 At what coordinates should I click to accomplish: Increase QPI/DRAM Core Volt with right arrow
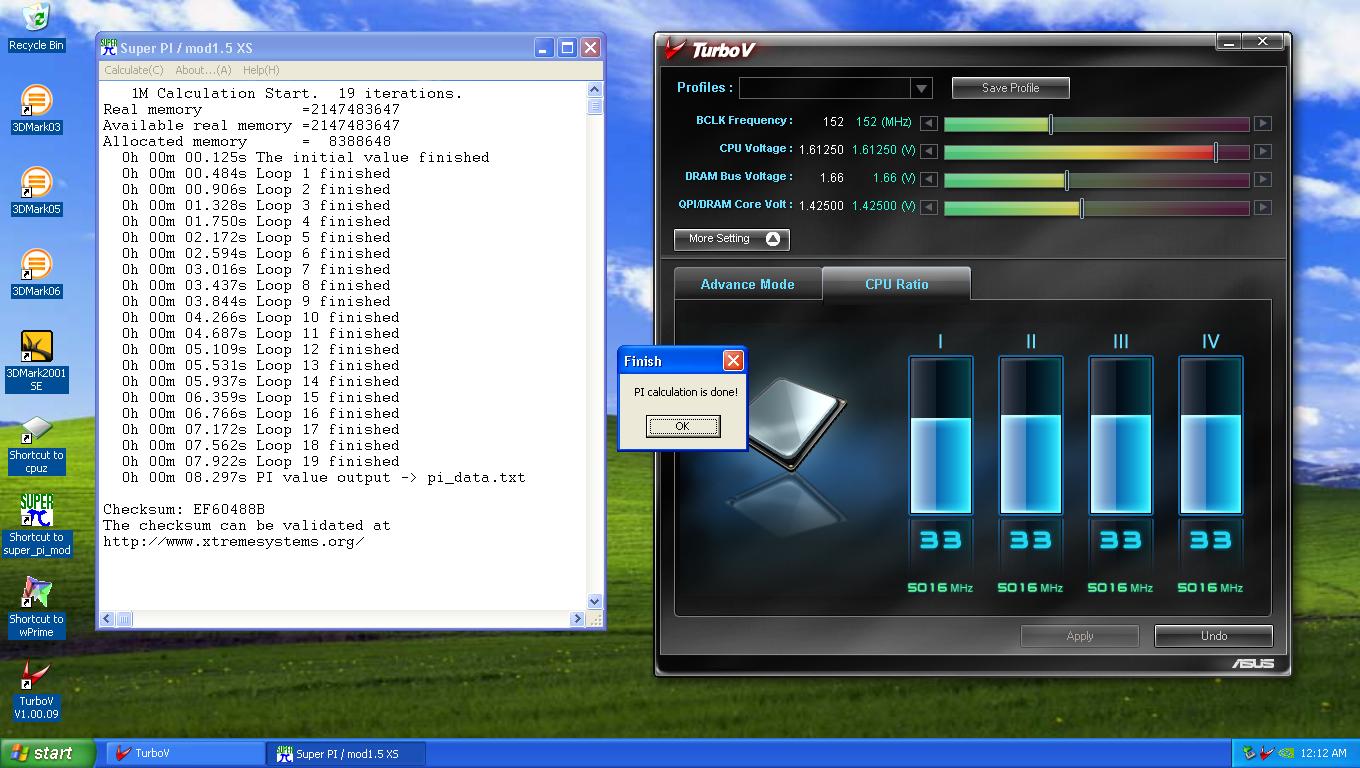click(1263, 208)
